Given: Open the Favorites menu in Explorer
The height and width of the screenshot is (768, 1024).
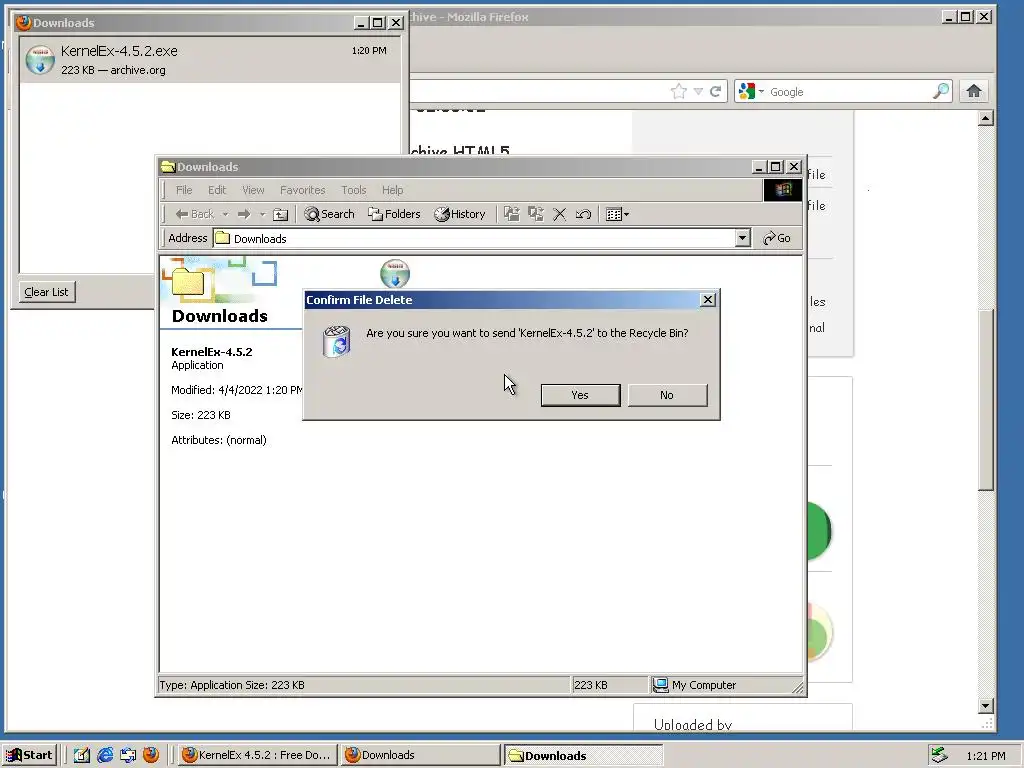Looking at the screenshot, I should pos(302,190).
